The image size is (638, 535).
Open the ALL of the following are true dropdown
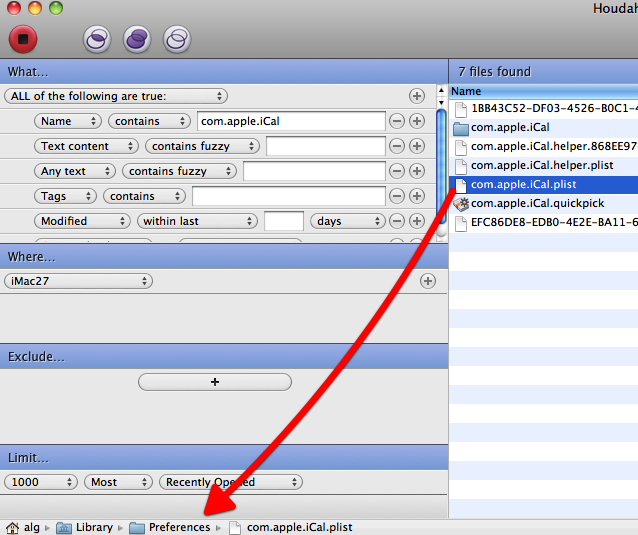point(116,96)
